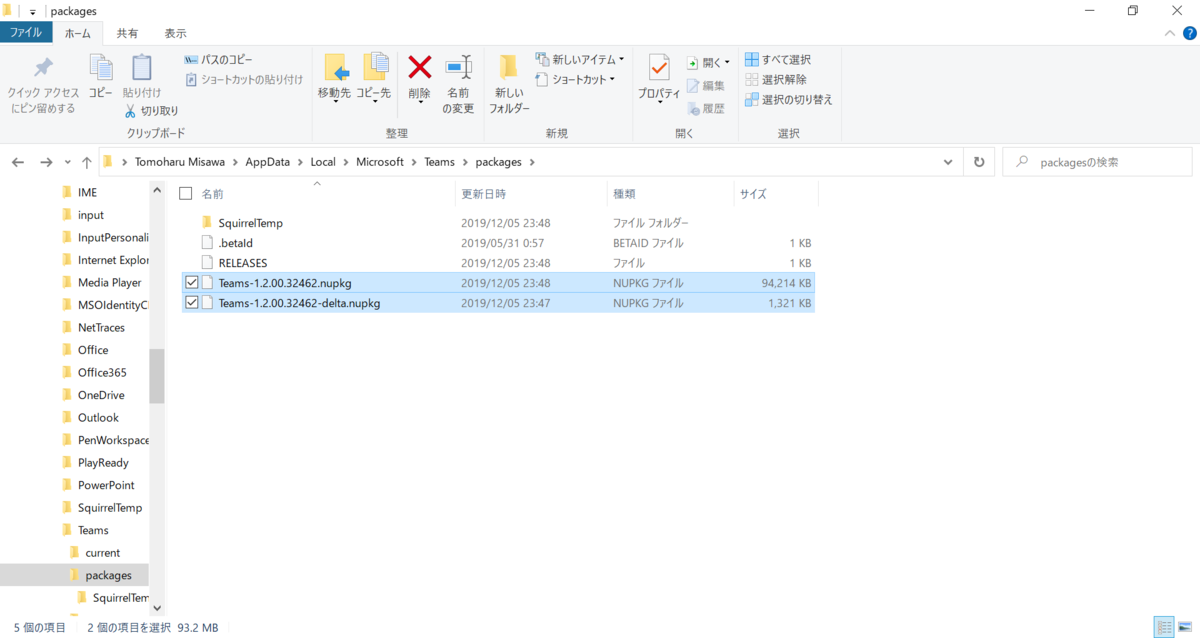
Task: Click History (履歴) in ribbon
Action: [706, 108]
